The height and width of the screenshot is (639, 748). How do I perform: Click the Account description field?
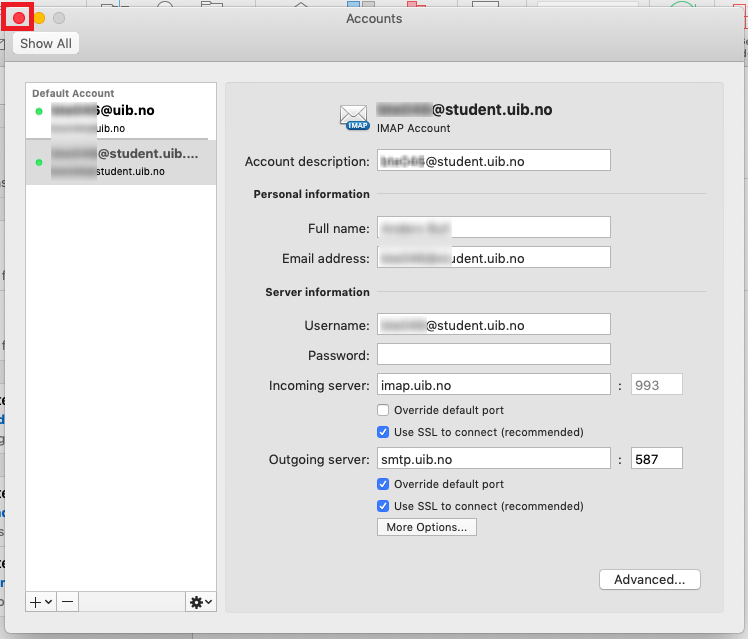click(x=493, y=160)
